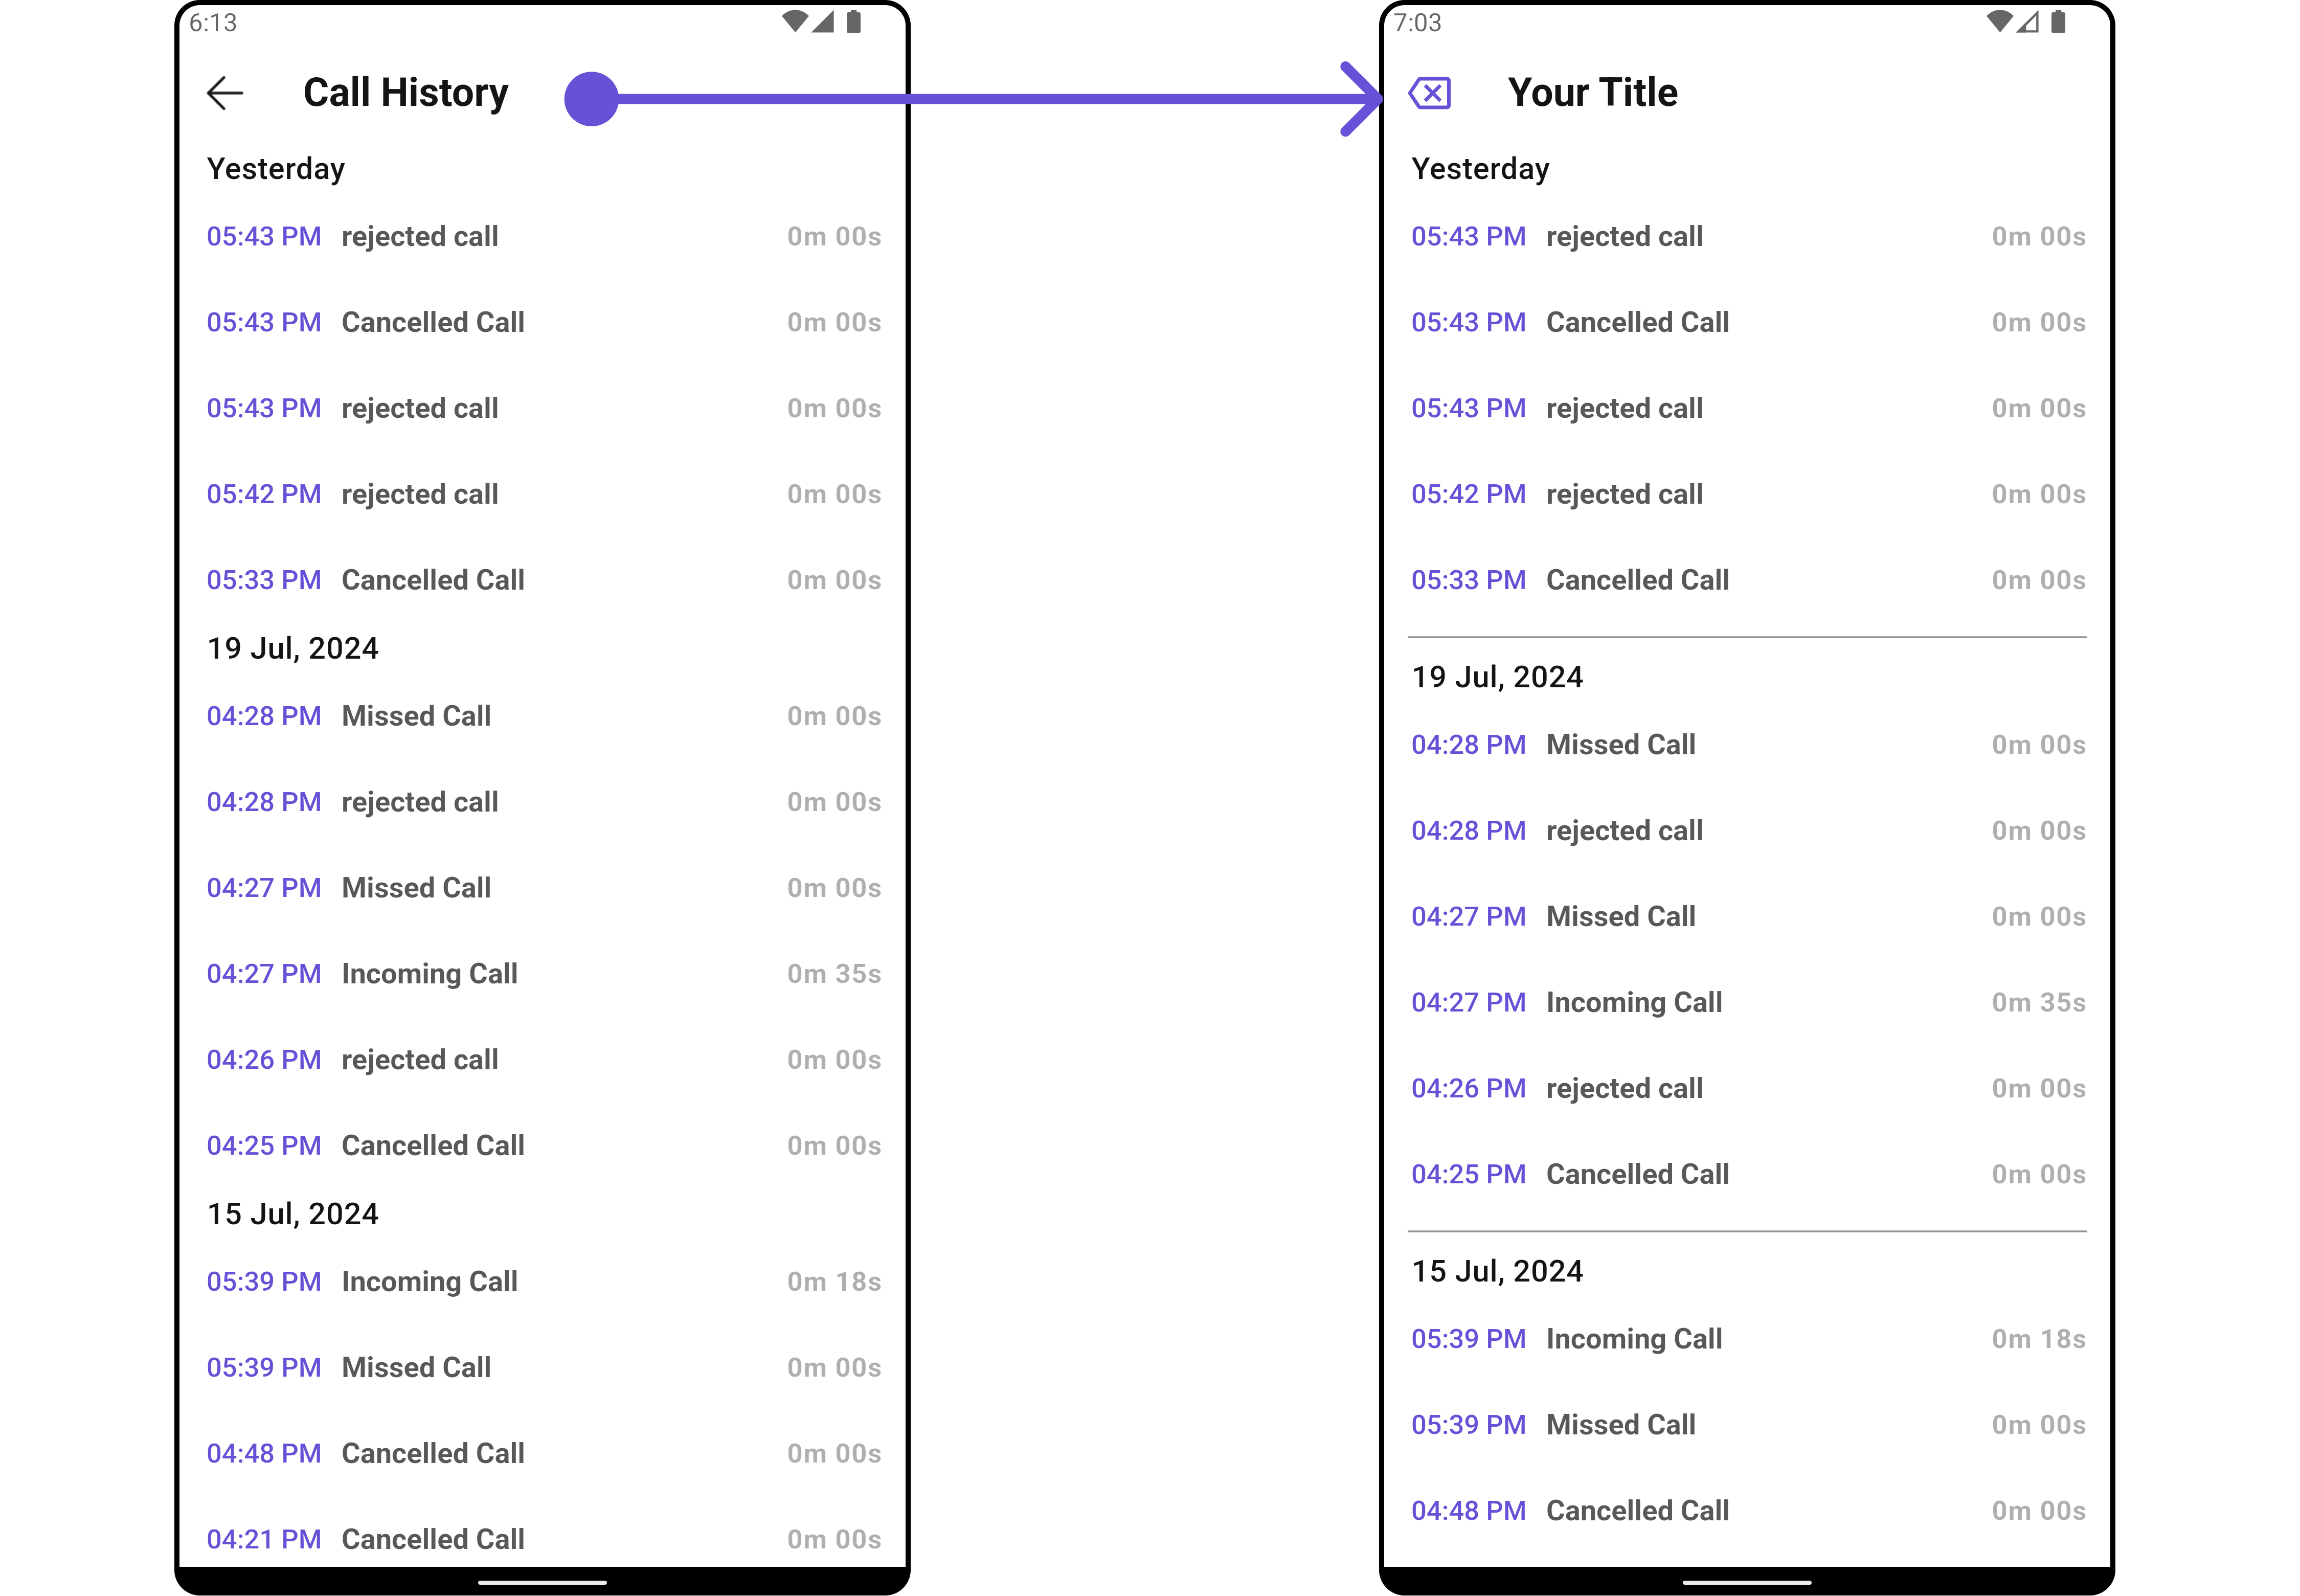Screen dimensions: 2300x1596
Task: Tap the left phone's battery status icon
Action: (853, 22)
